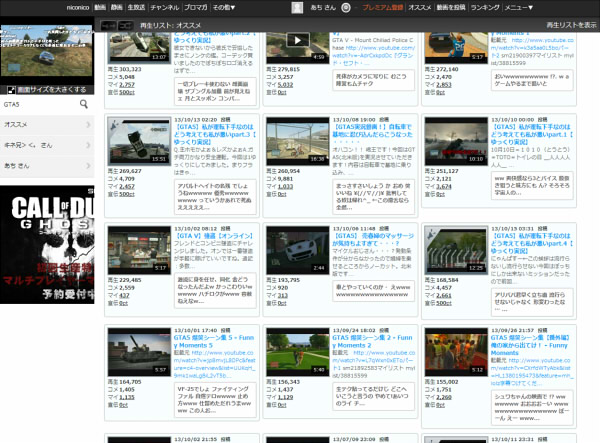Click the プレミアム登録 link
The width and height of the screenshot is (600, 443).
pyautogui.click(x=383, y=7)
